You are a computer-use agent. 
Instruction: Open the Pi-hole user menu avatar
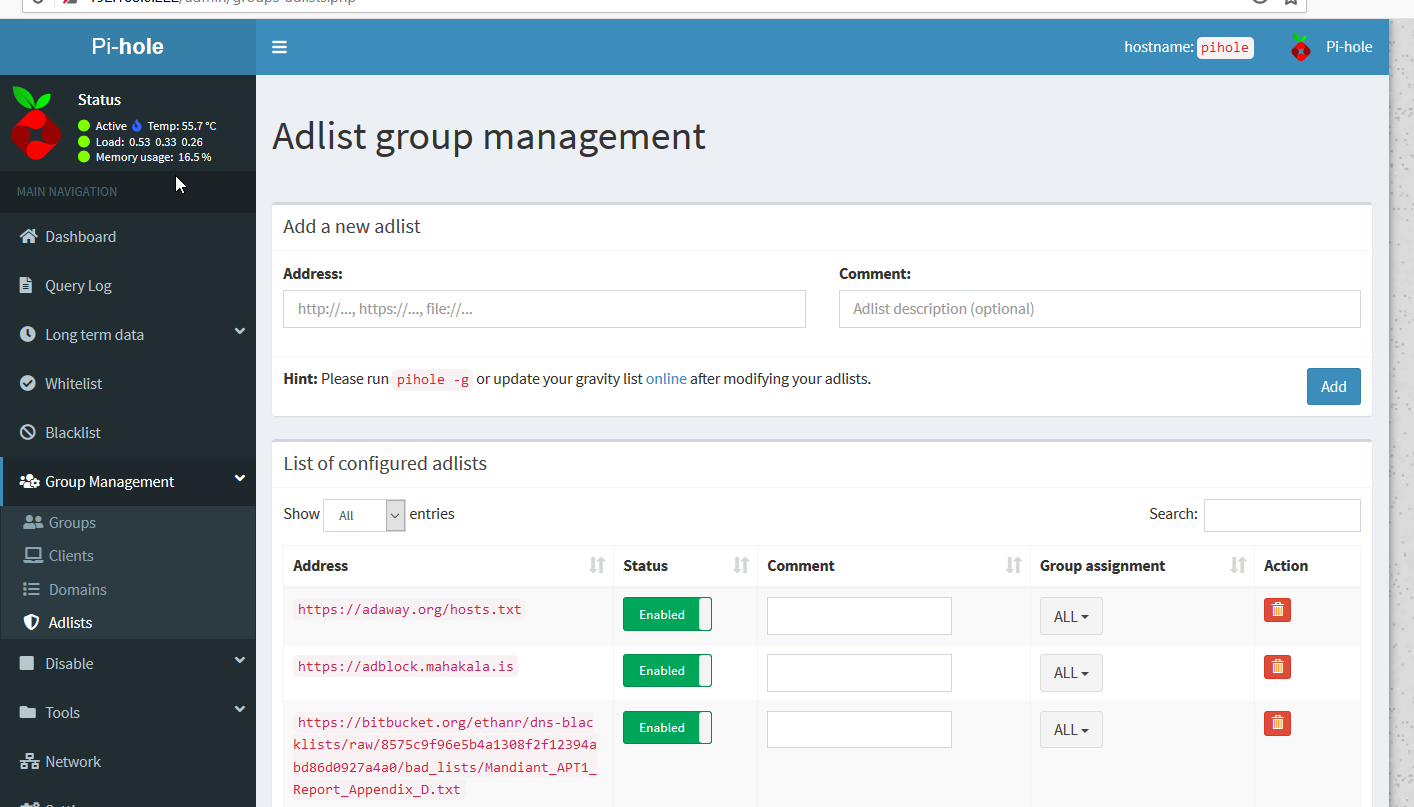(1300, 47)
